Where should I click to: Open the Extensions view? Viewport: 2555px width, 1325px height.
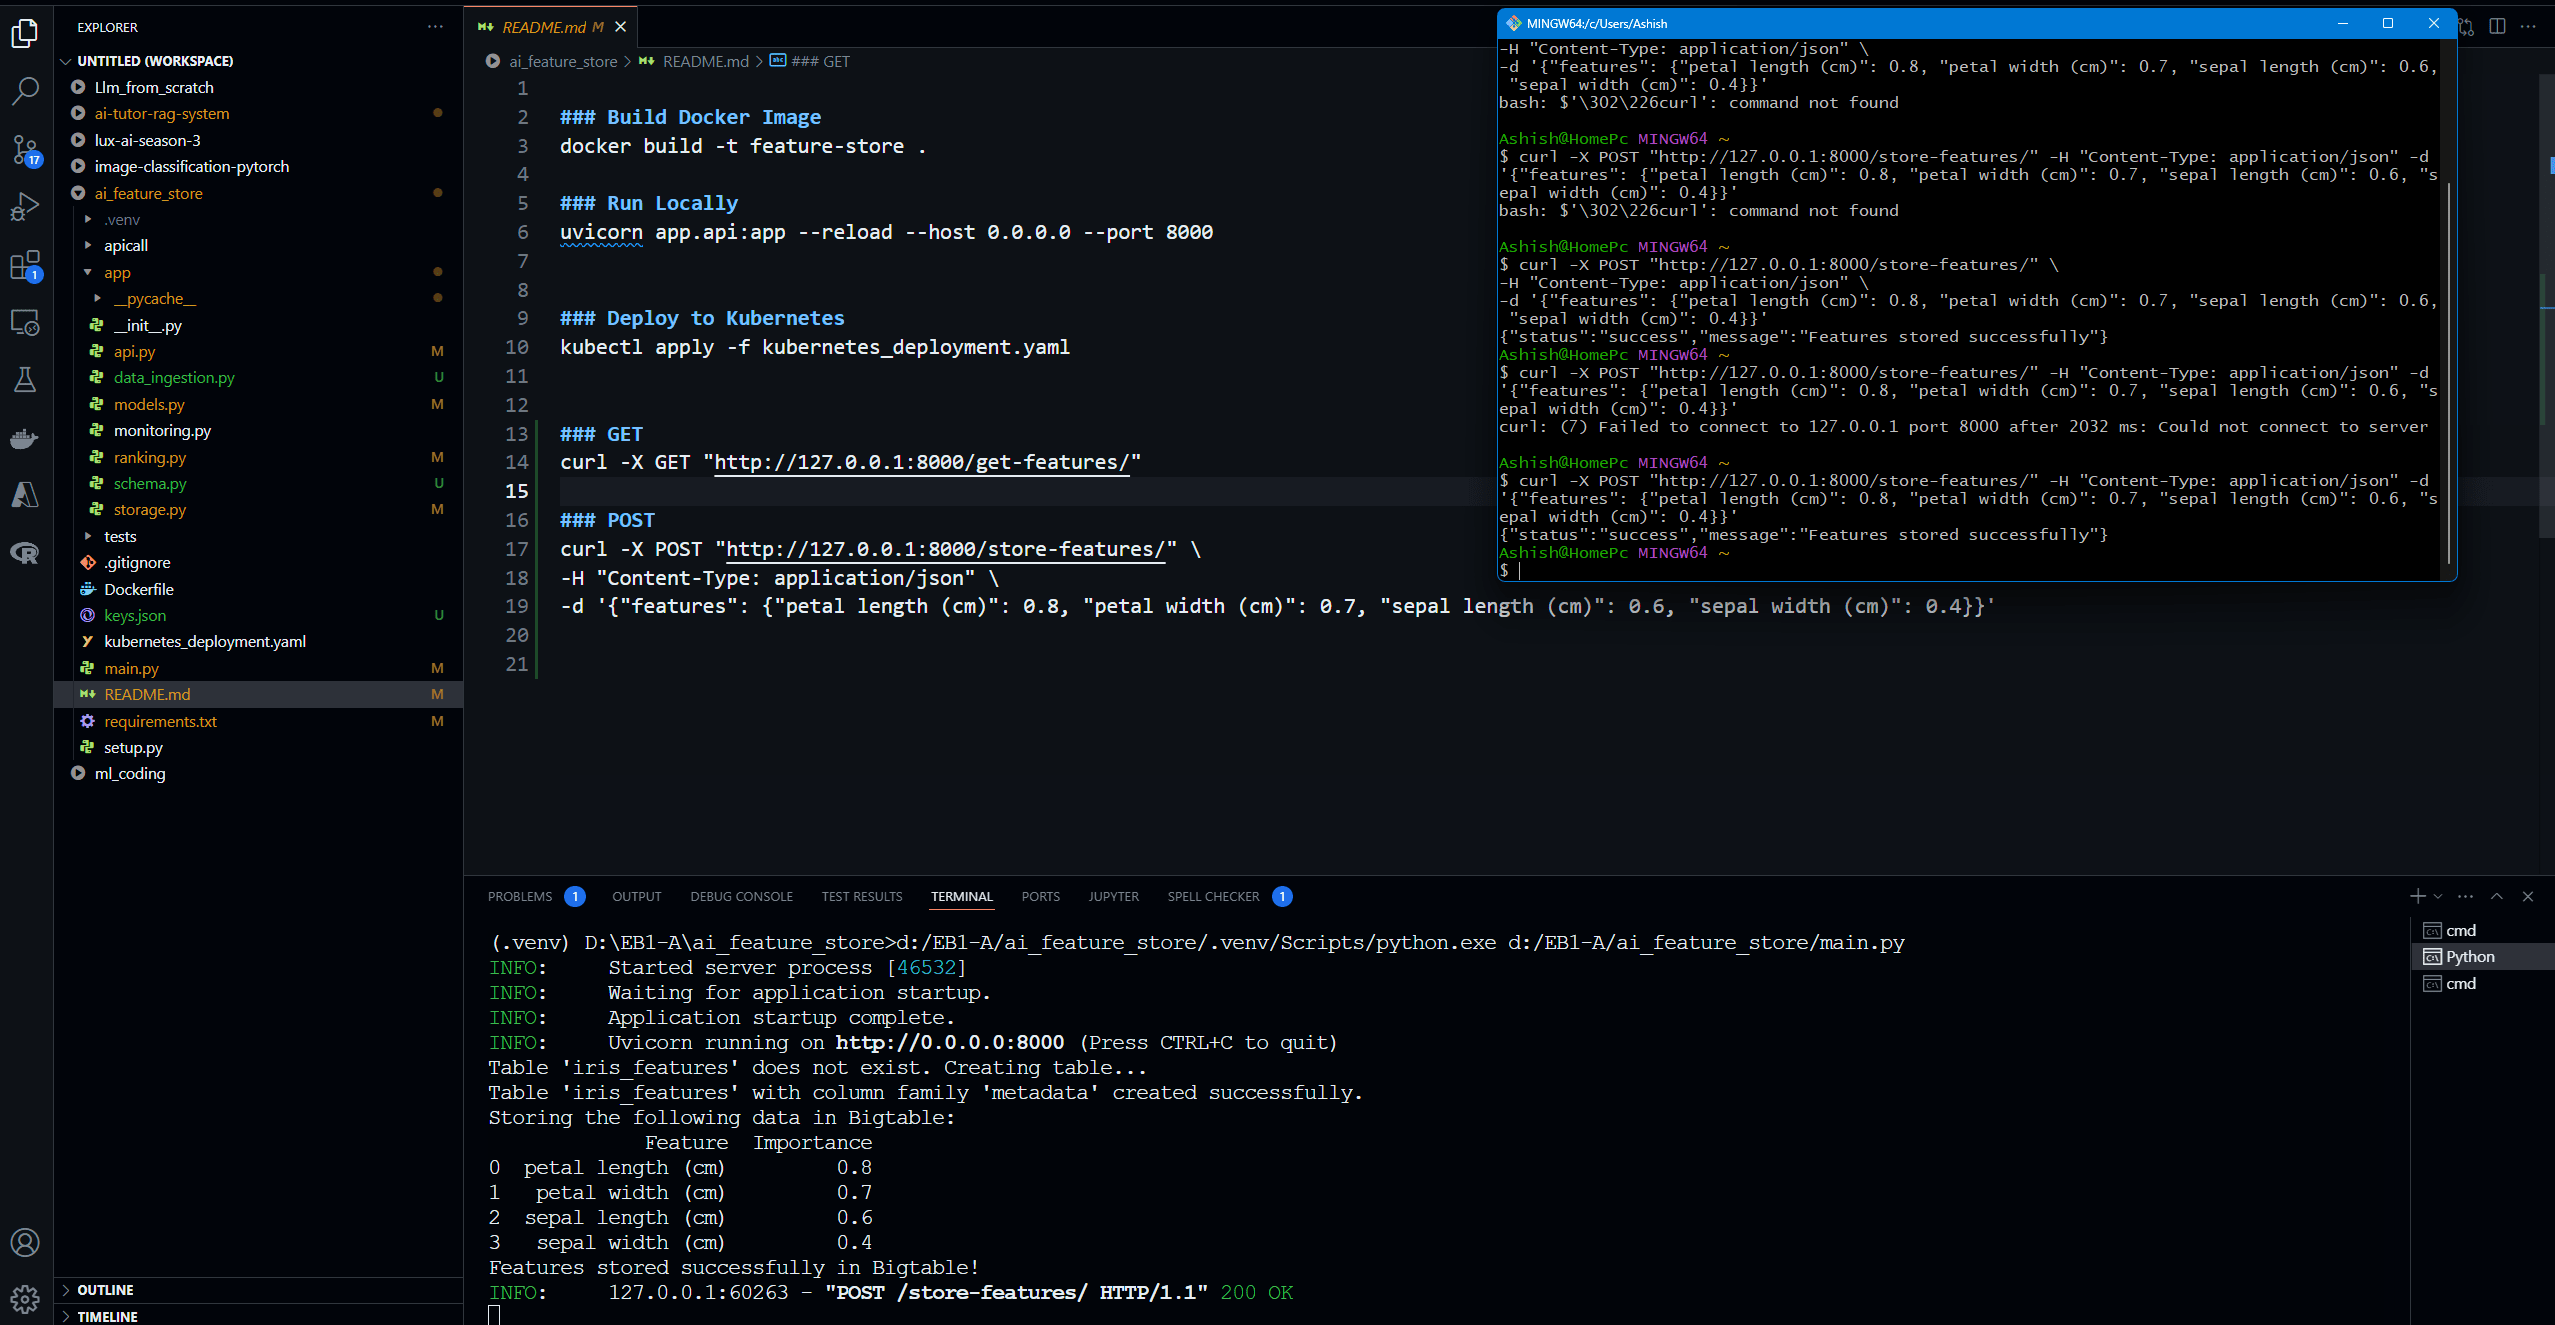pyautogui.click(x=25, y=265)
